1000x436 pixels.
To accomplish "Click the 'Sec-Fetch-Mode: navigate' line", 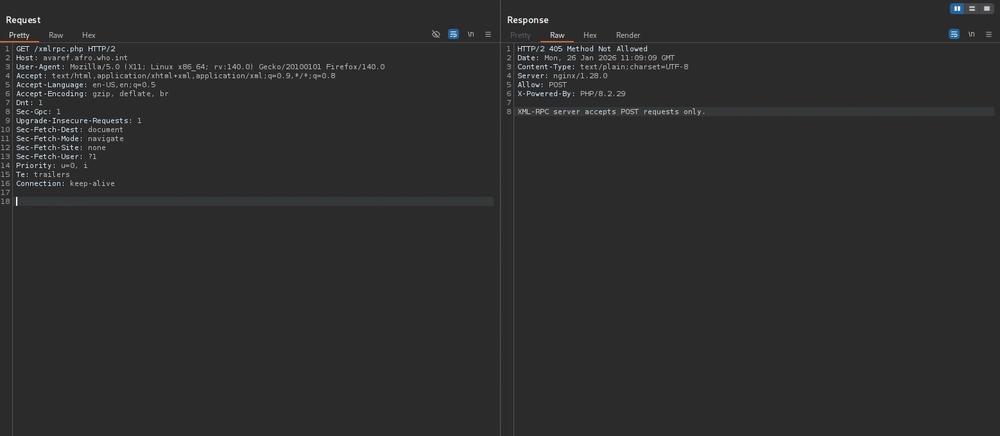I will pos(70,138).
